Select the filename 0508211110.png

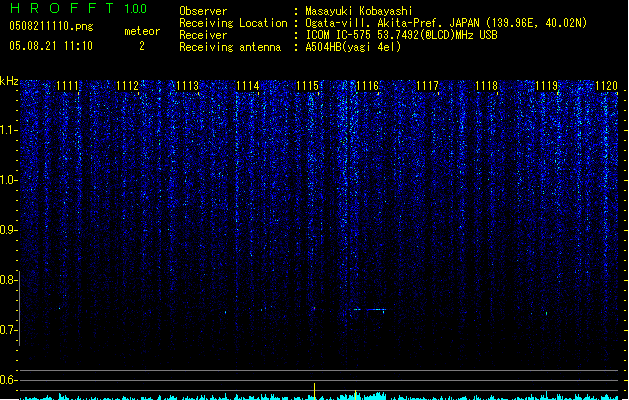(x=51, y=26)
